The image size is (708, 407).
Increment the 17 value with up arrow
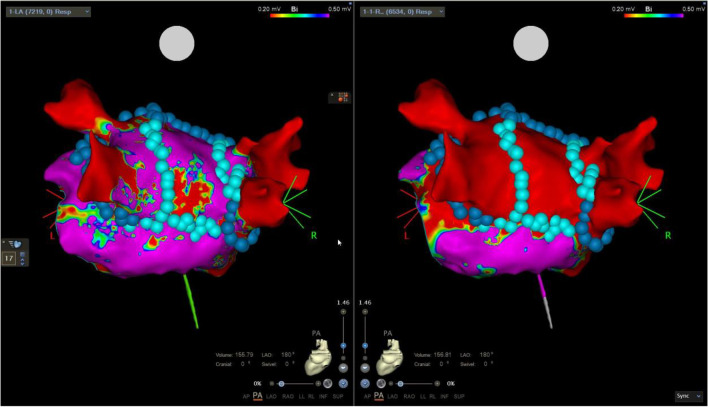(23, 260)
